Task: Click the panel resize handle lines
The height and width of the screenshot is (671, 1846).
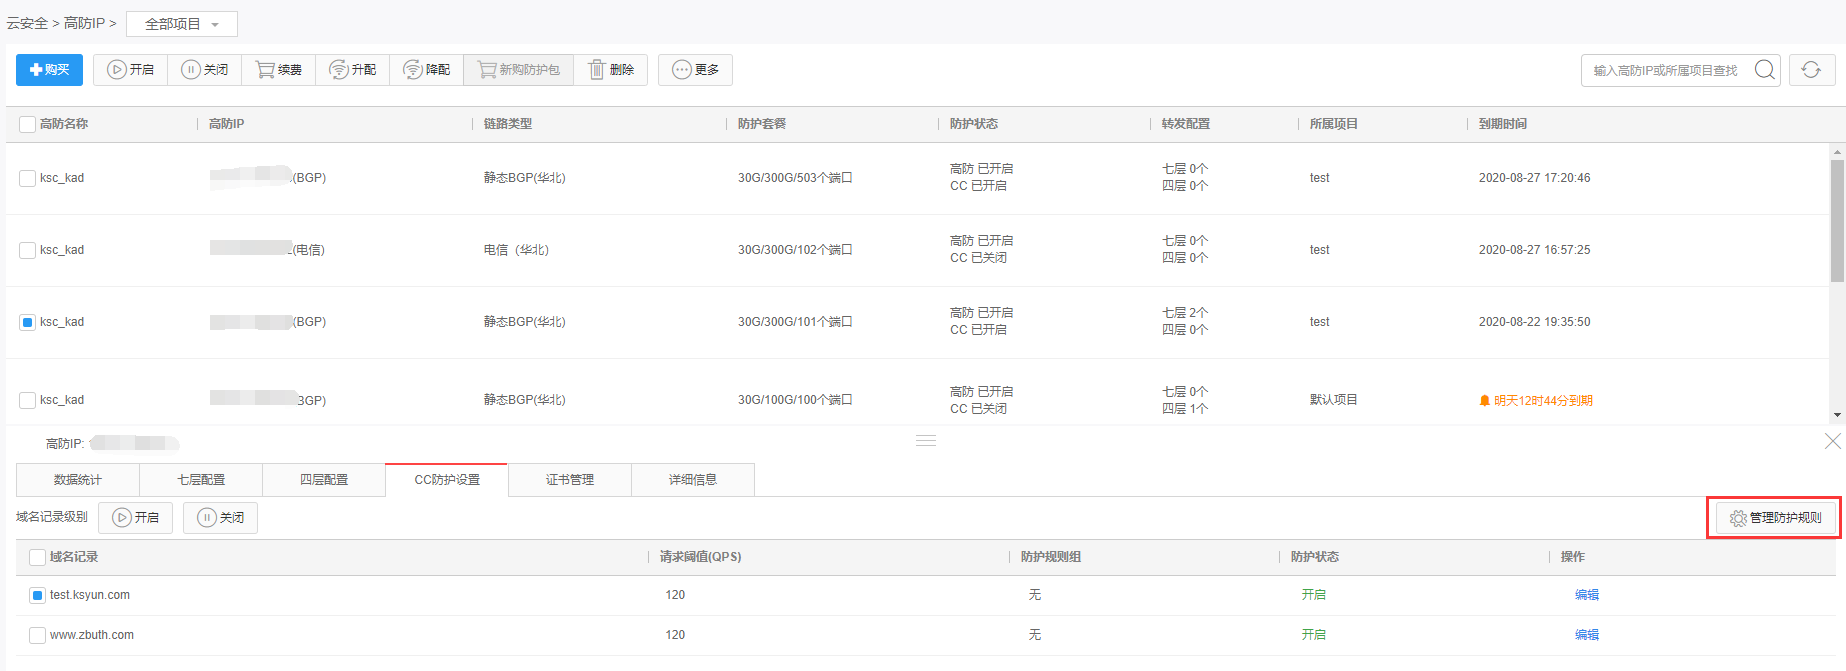Action: pyautogui.click(x=926, y=441)
